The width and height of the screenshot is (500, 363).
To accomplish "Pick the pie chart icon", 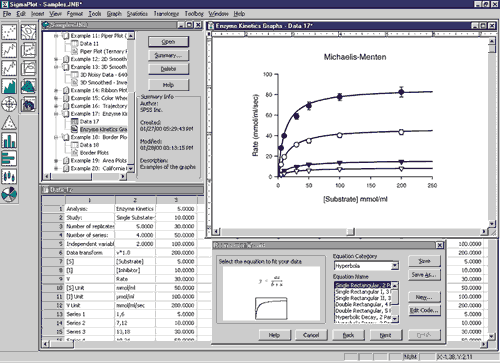I will 9,194.
